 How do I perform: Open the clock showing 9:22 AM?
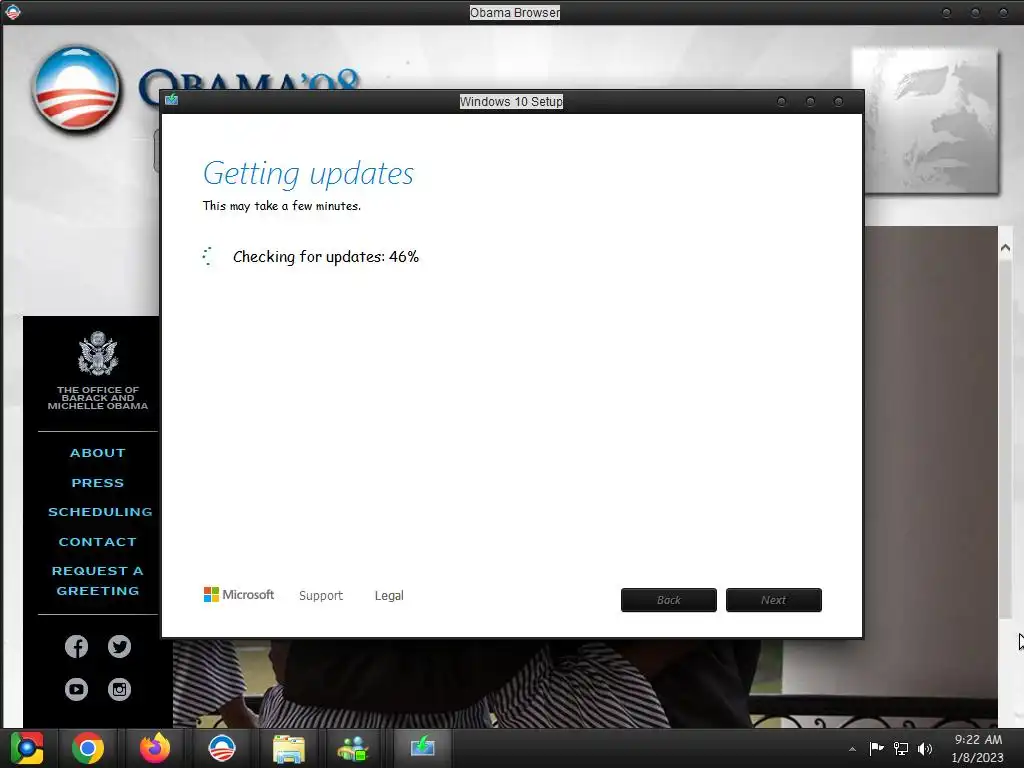[978, 739]
